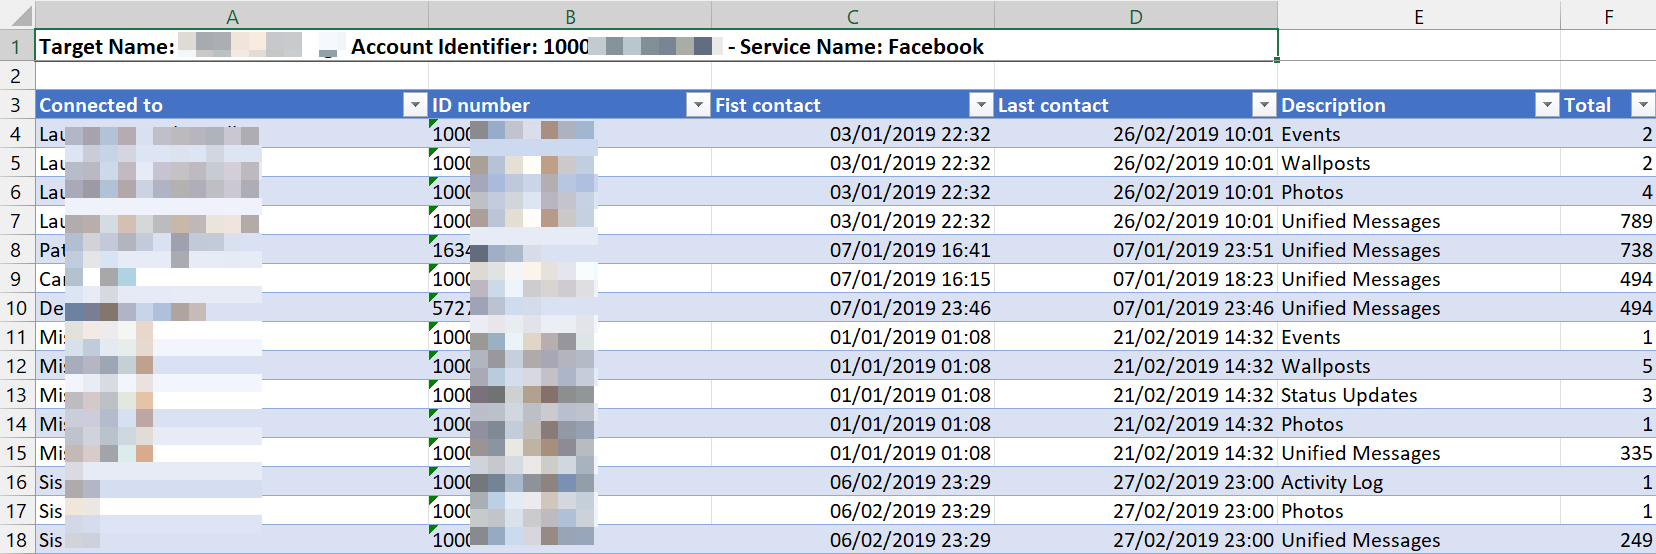
Task: Select row 10 header
Action: click(16, 308)
